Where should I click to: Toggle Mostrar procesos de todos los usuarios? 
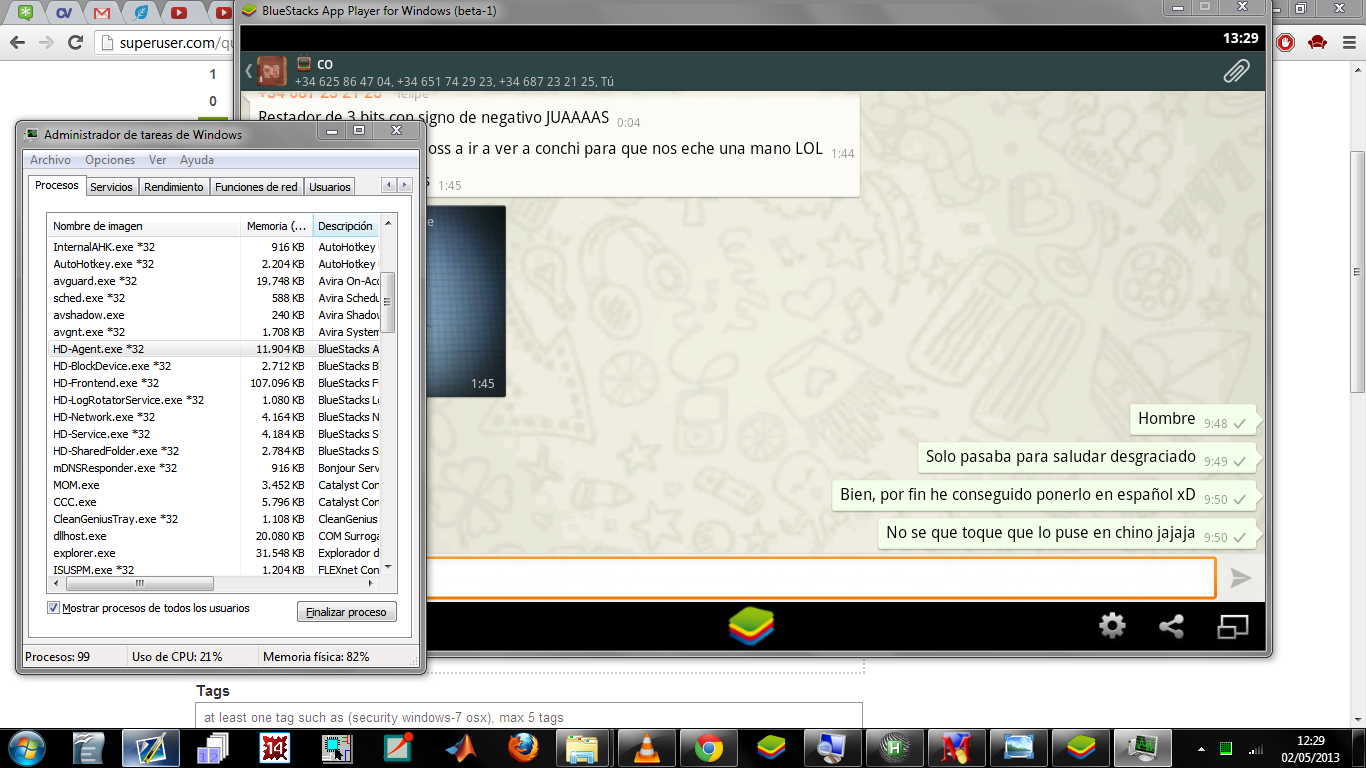(53, 608)
